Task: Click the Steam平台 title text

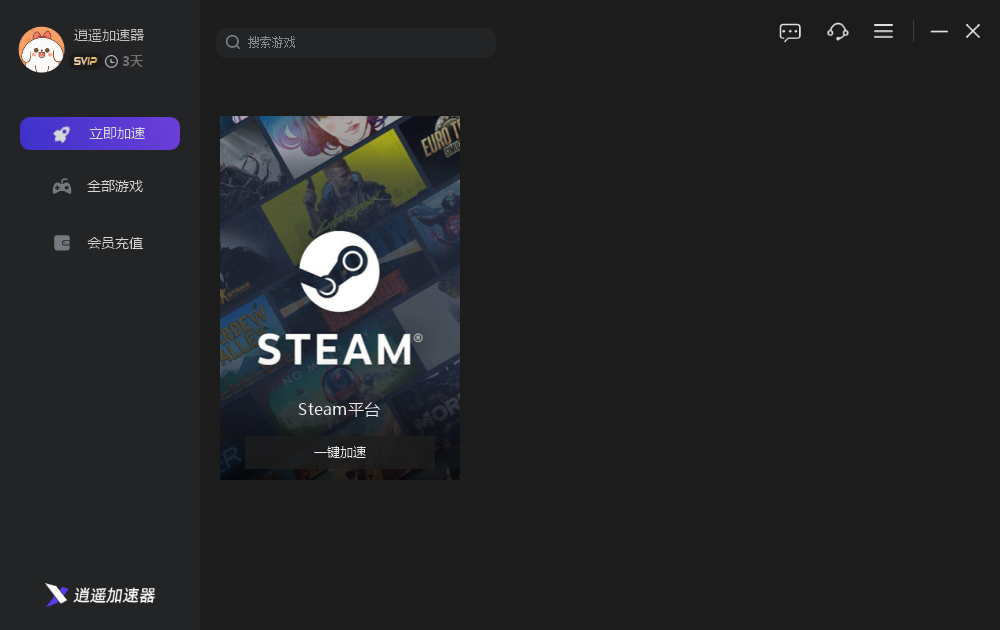Action: pyautogui.click(x=339, y=409)
